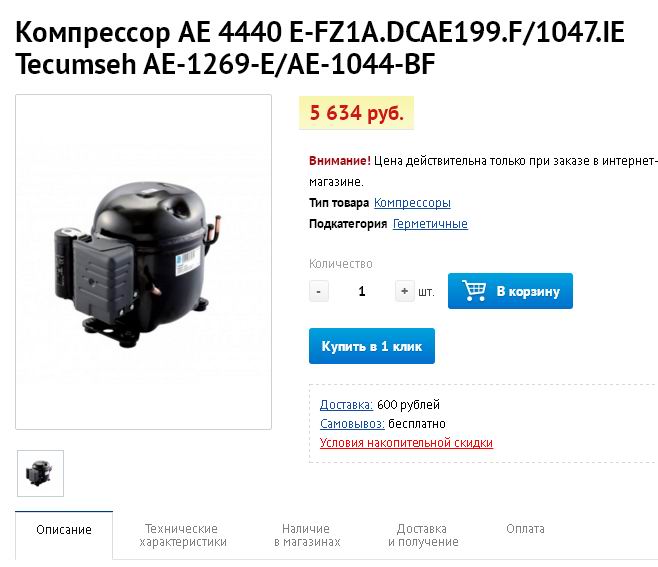Screen dimensions: 658x567
Task: Click the shopping cart icon on the «В корзину» button
Action: pyautogui.click(x=474, y=290)
